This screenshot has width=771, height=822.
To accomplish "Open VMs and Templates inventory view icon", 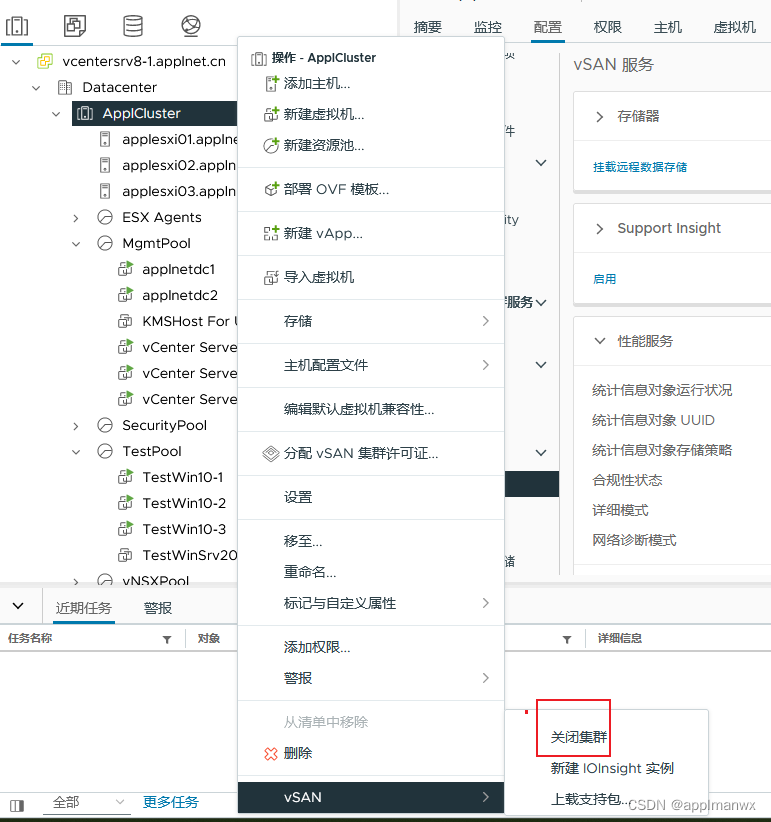I will pyautogui.click(x=75, y=26).
